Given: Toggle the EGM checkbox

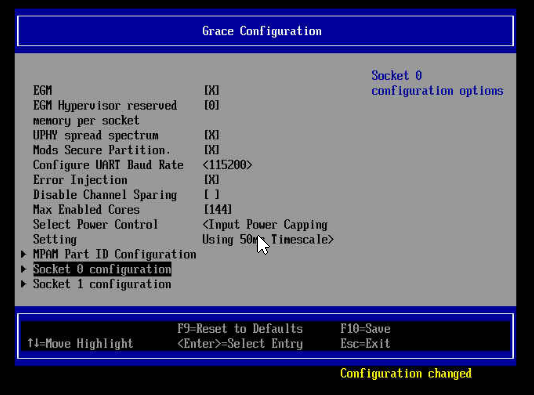Looking at the screenshot, I should pos(211,90).
